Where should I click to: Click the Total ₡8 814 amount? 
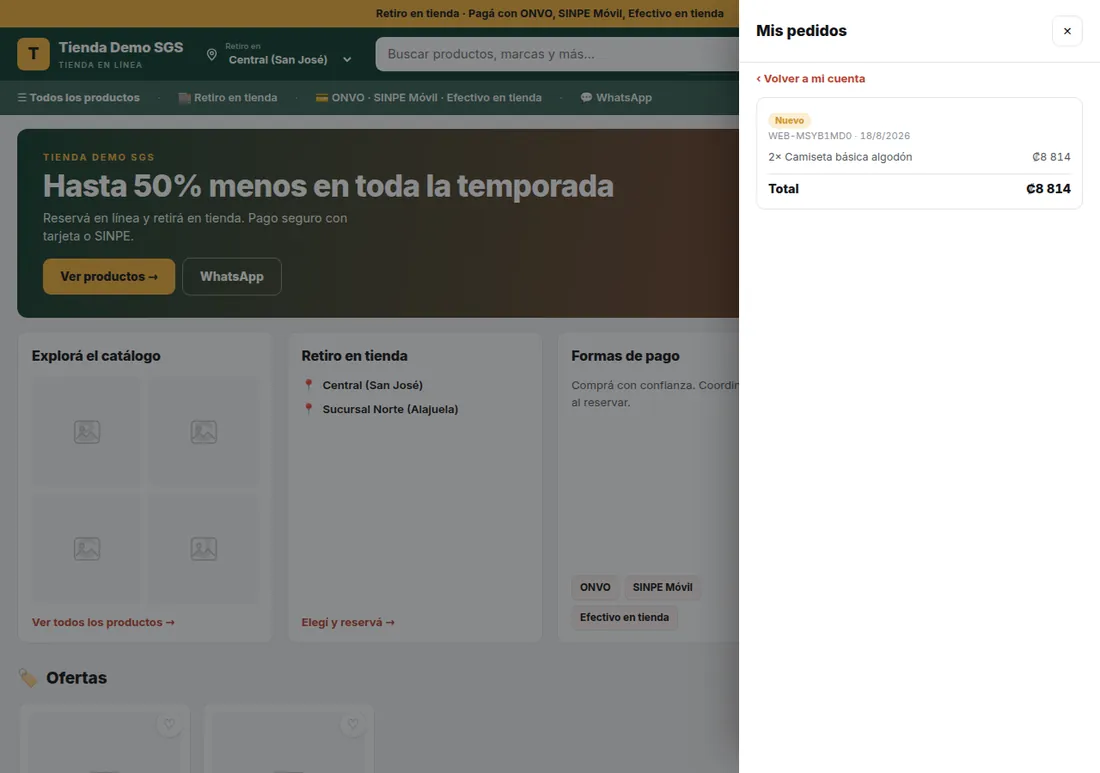coord(1048,189)
